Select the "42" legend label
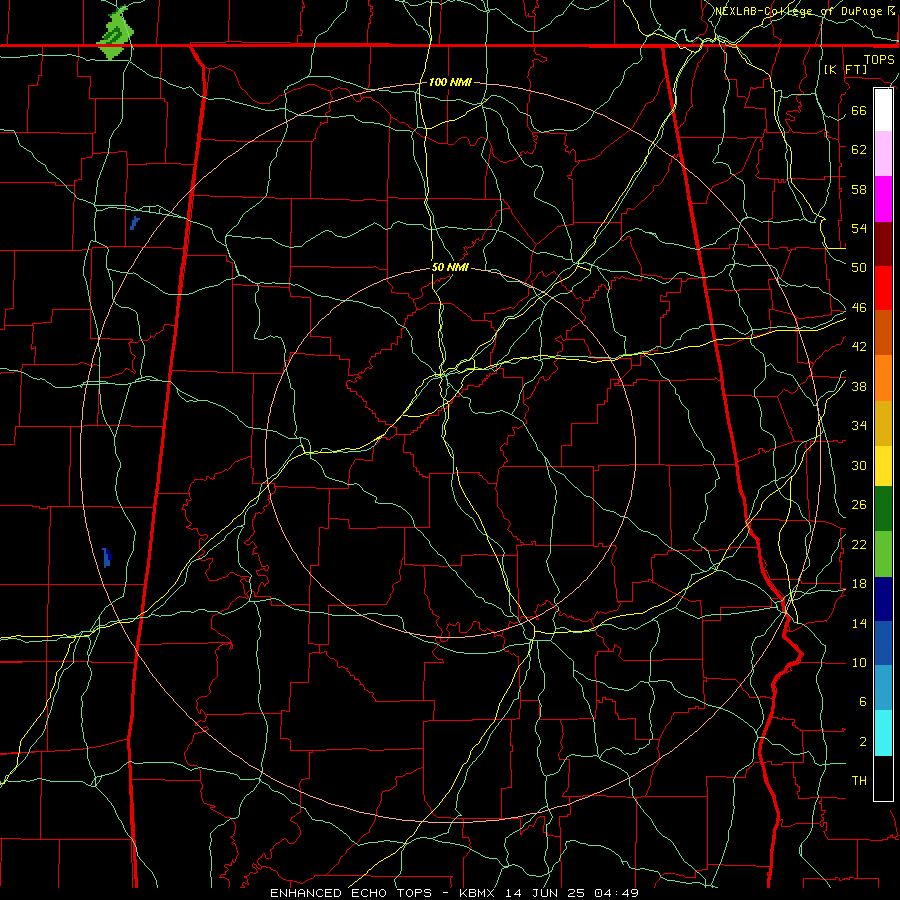Viewport: 900px width, 900px height. coord(859,347)
